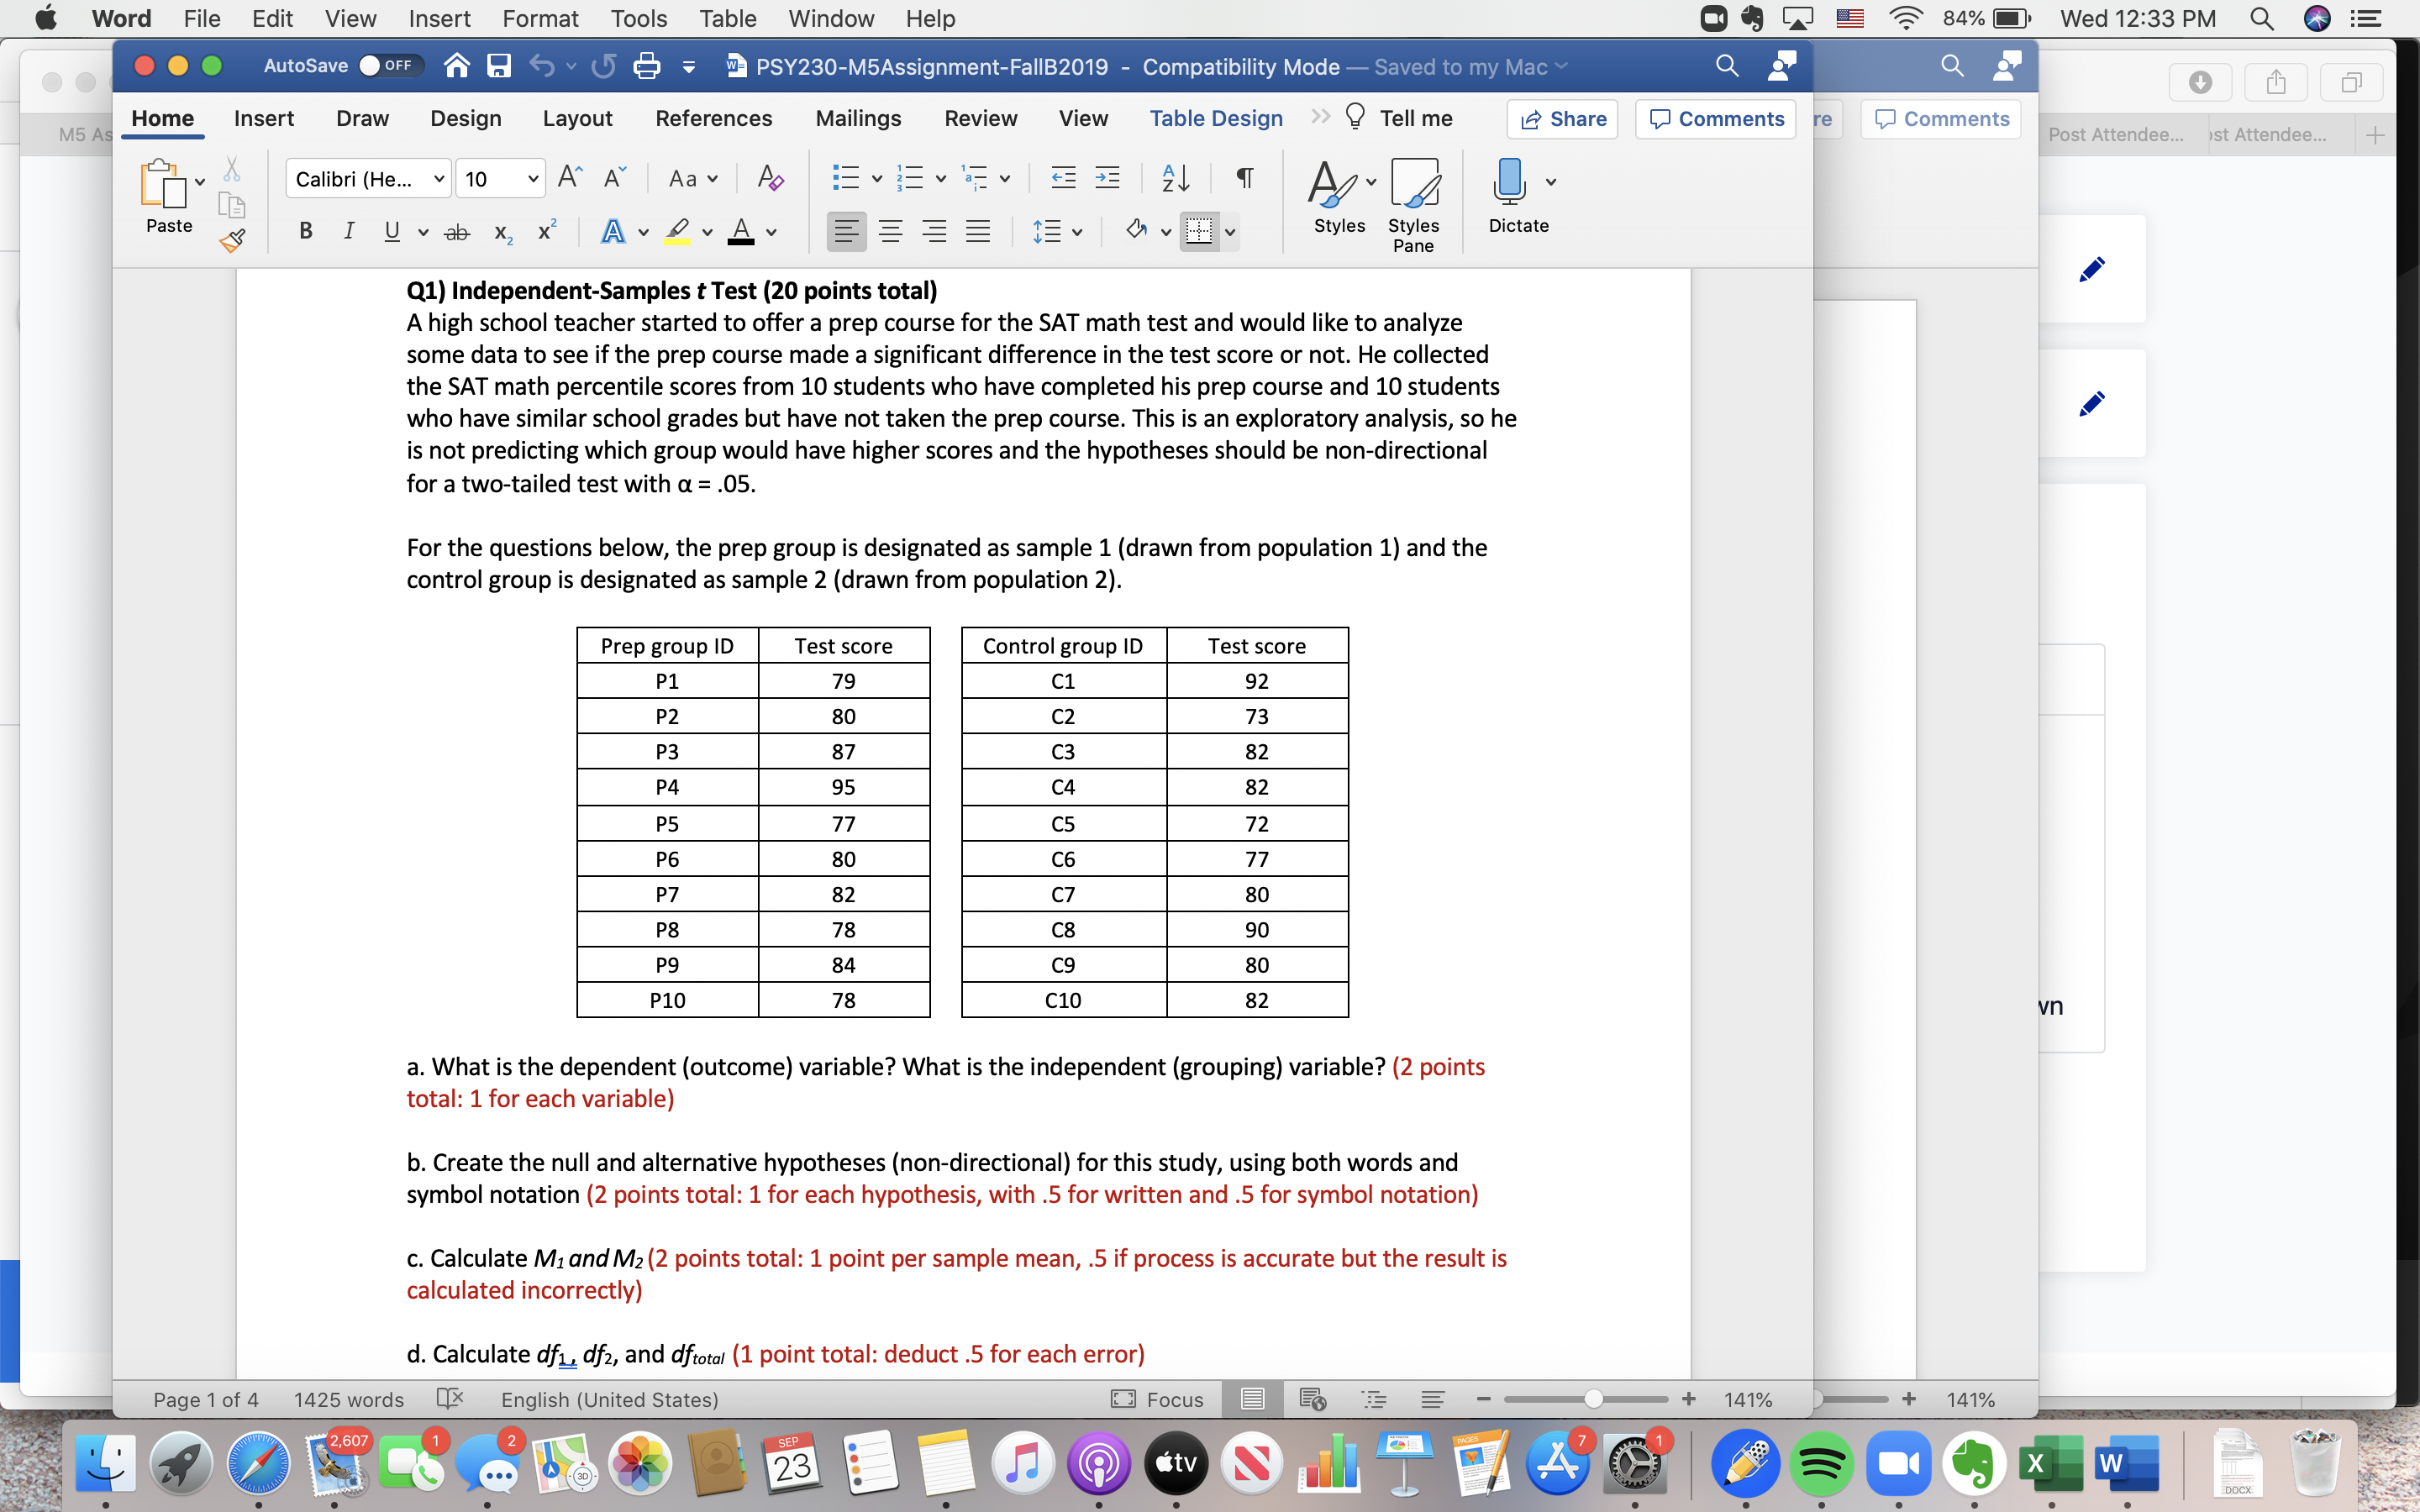Open the Tools menu in the menu bar
The height and width of the screenshot is (1512, 2420).
click(638, 18)
